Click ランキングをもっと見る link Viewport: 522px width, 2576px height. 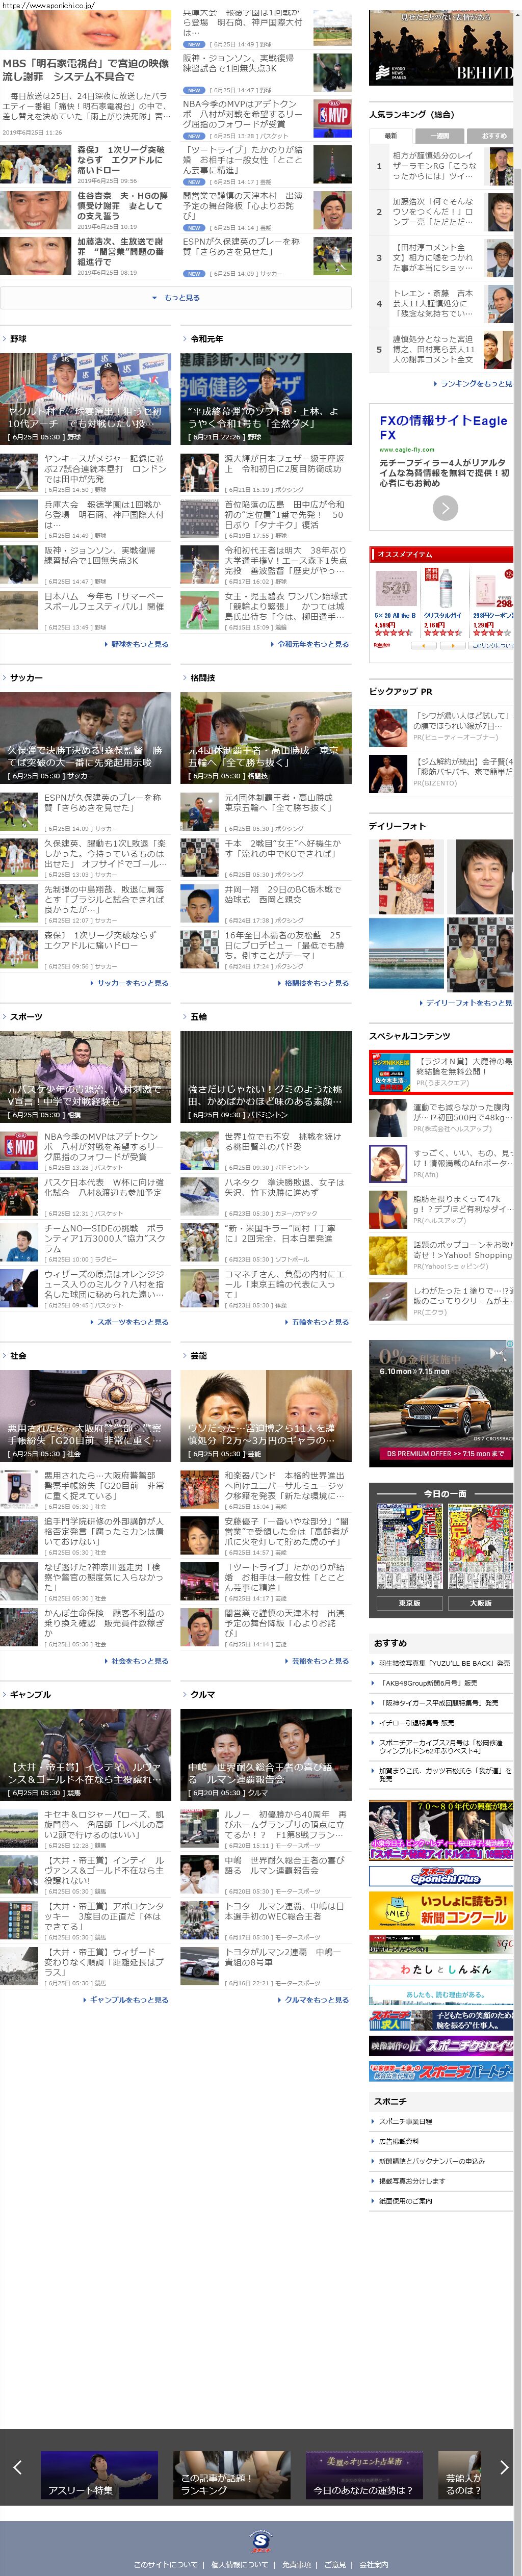click(475, 383)
